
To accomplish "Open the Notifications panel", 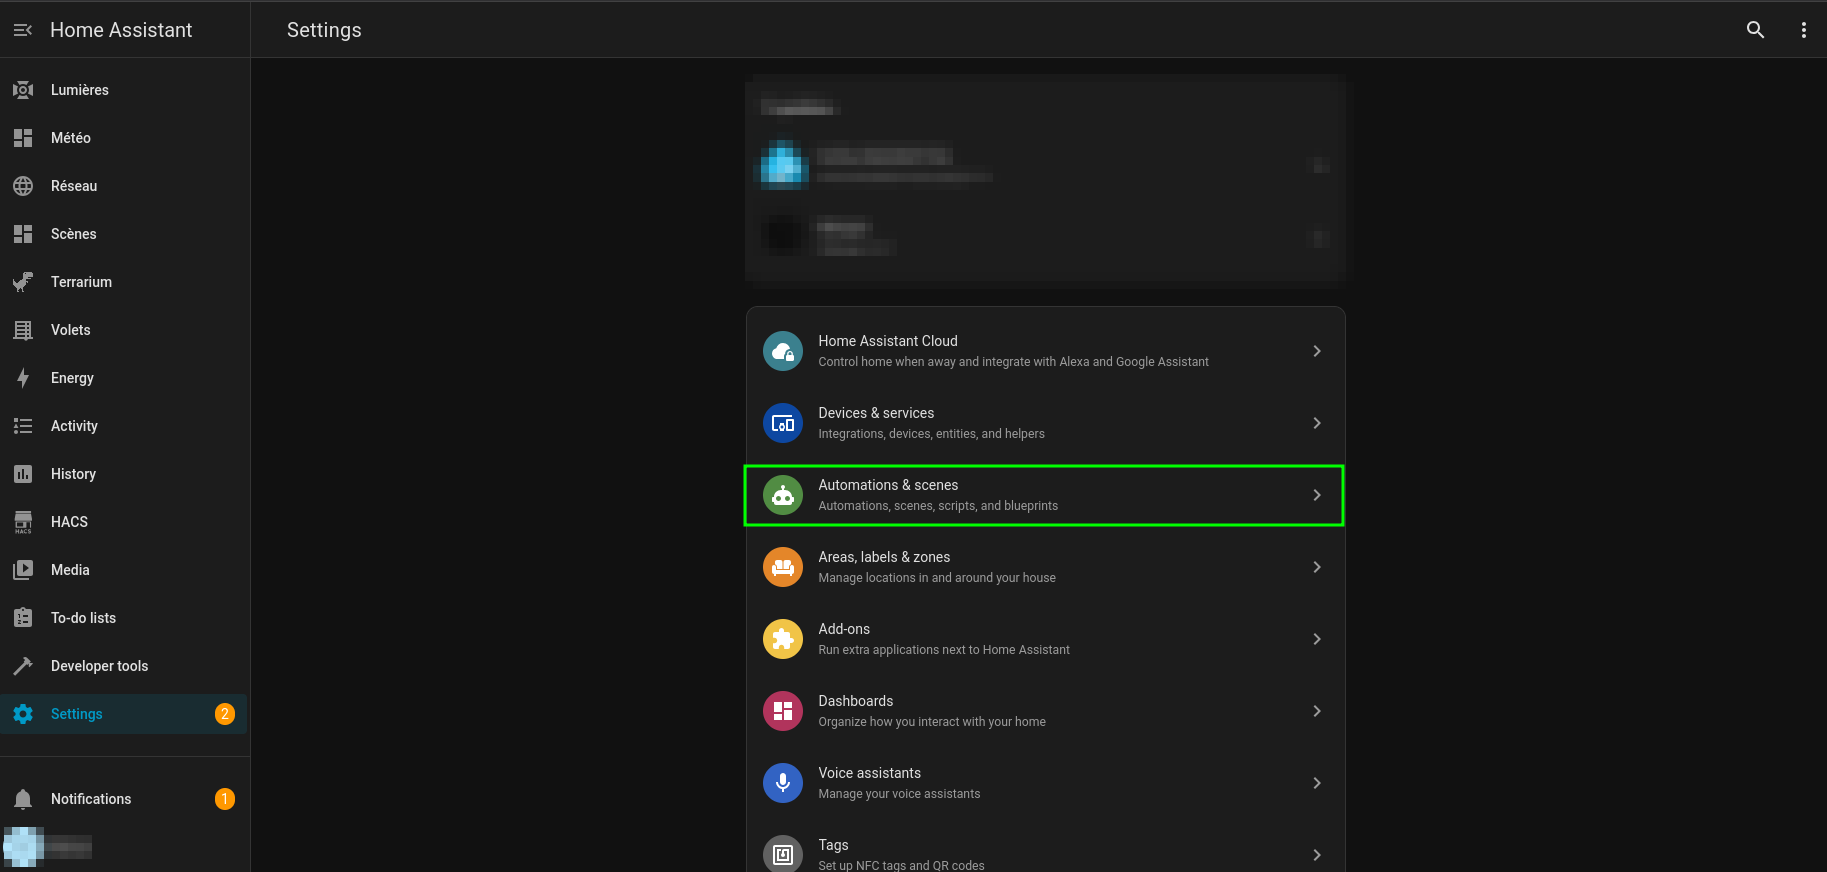I will pyautogui.click(x=91, y=799).
